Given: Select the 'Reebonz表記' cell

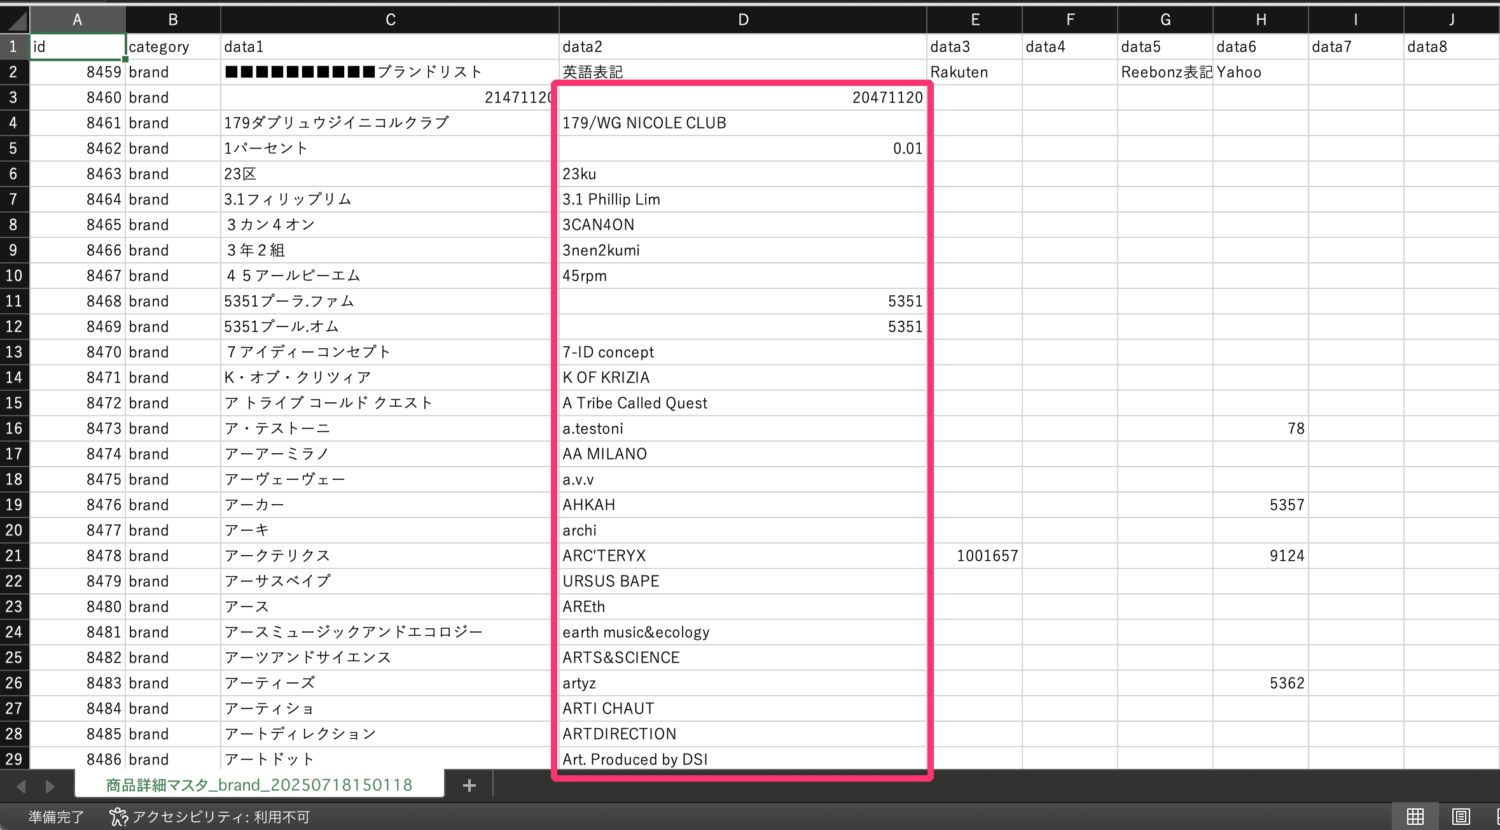Looking at the screenshot, I should coord(1165,72).
